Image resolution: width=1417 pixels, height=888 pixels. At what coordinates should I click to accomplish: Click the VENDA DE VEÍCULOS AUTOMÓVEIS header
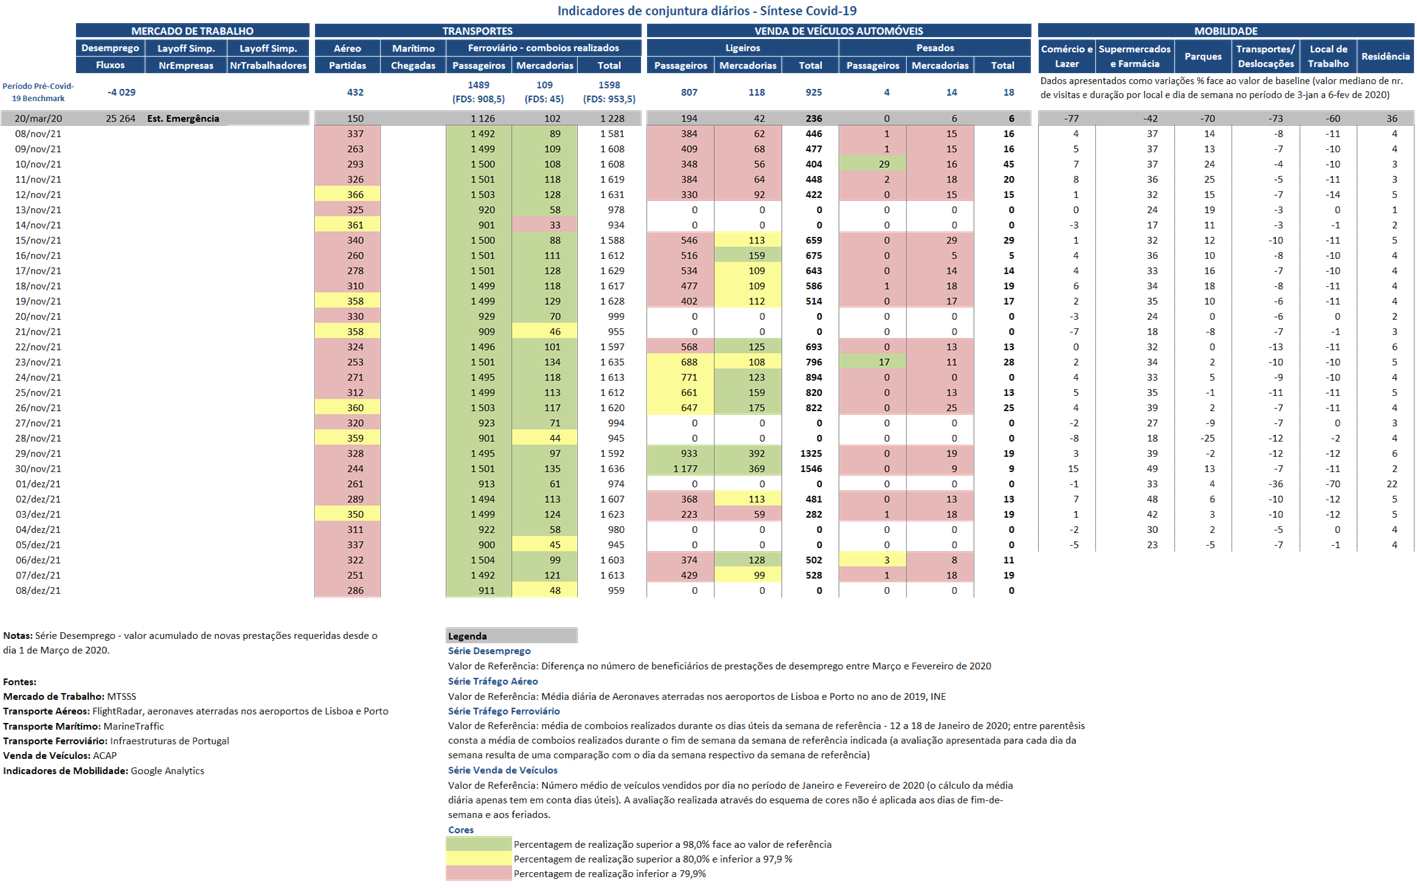point(838,31)
